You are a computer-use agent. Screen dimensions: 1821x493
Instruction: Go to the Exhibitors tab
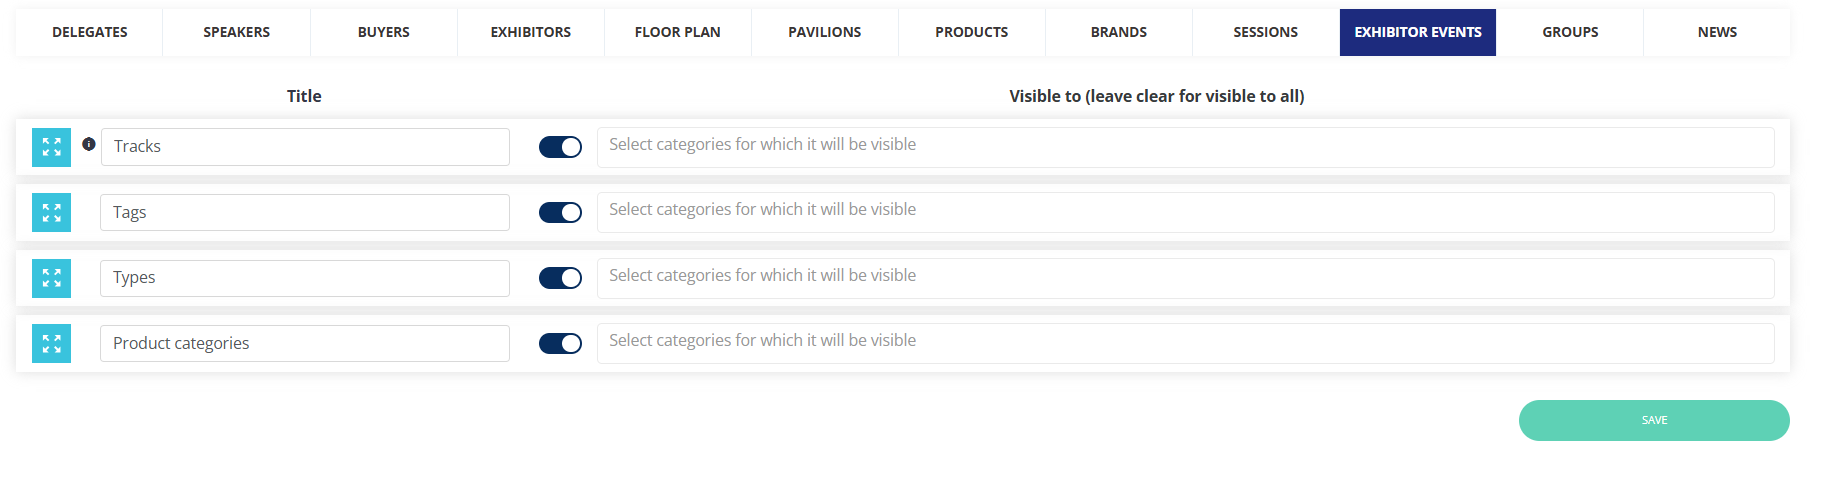pyautogui.click(x=530, y=32)
